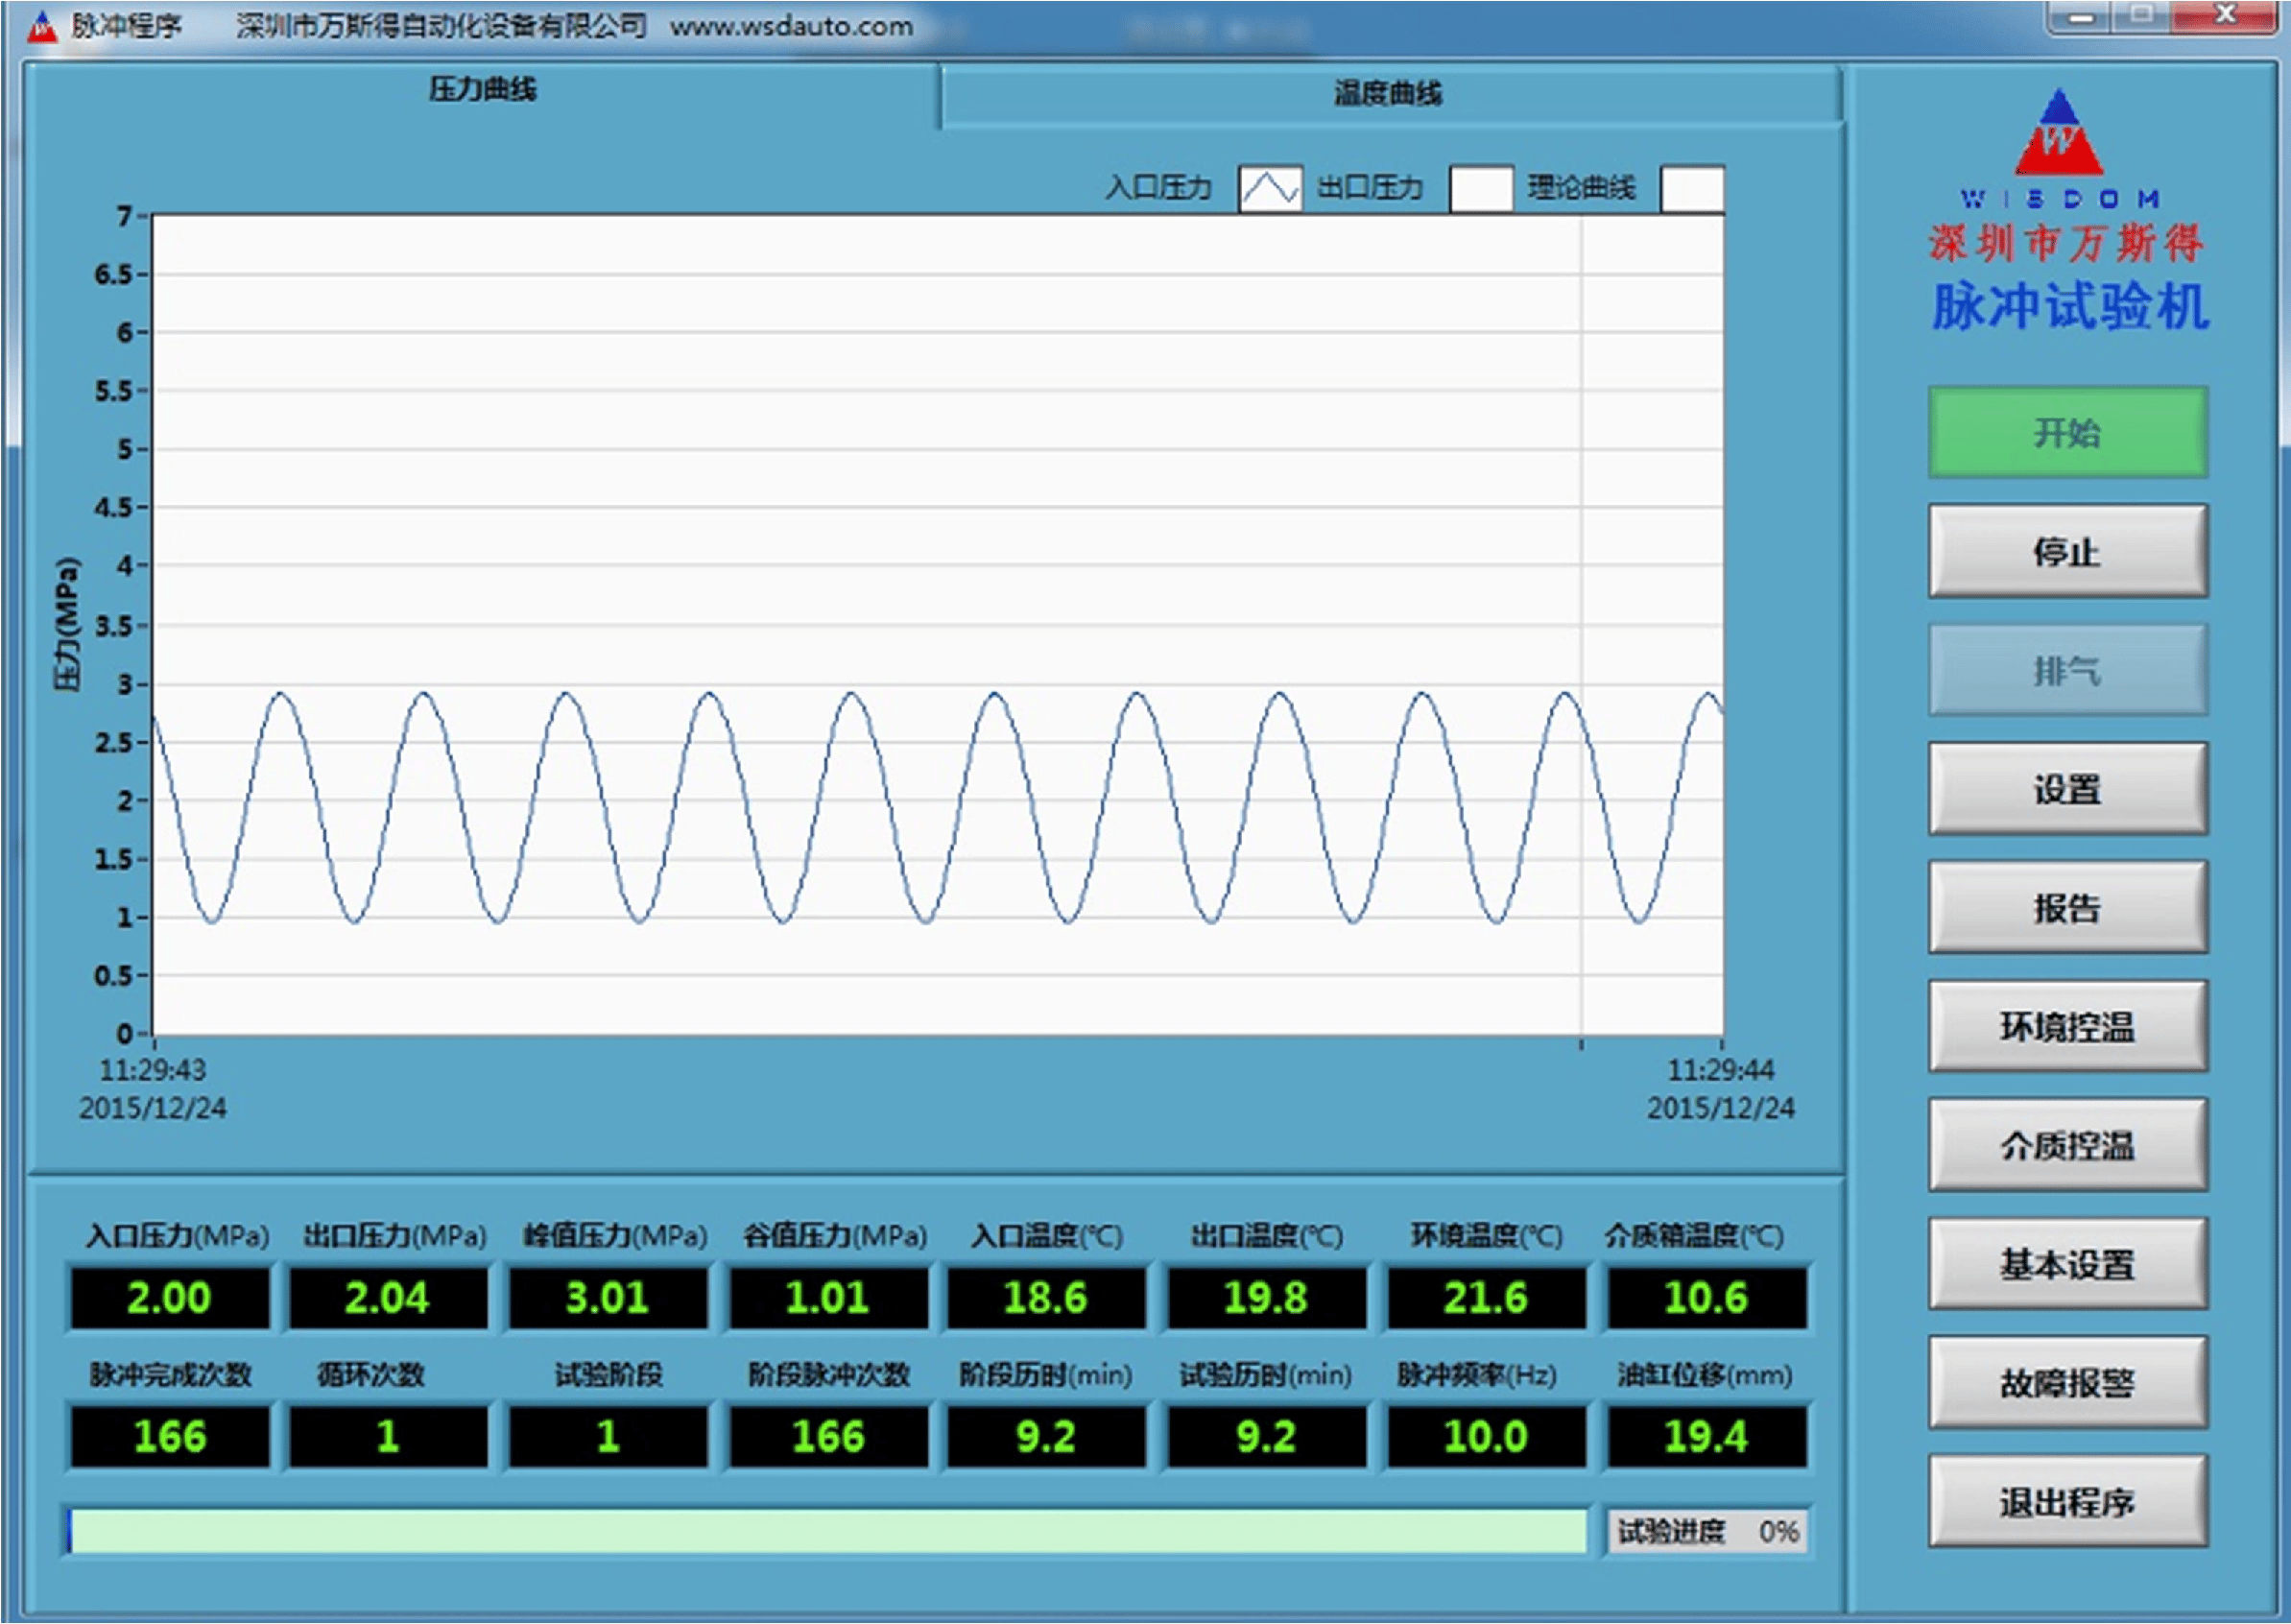Open 基本设置 basic settings
This screenshot has width=2291, height=1624.
2067,1264
